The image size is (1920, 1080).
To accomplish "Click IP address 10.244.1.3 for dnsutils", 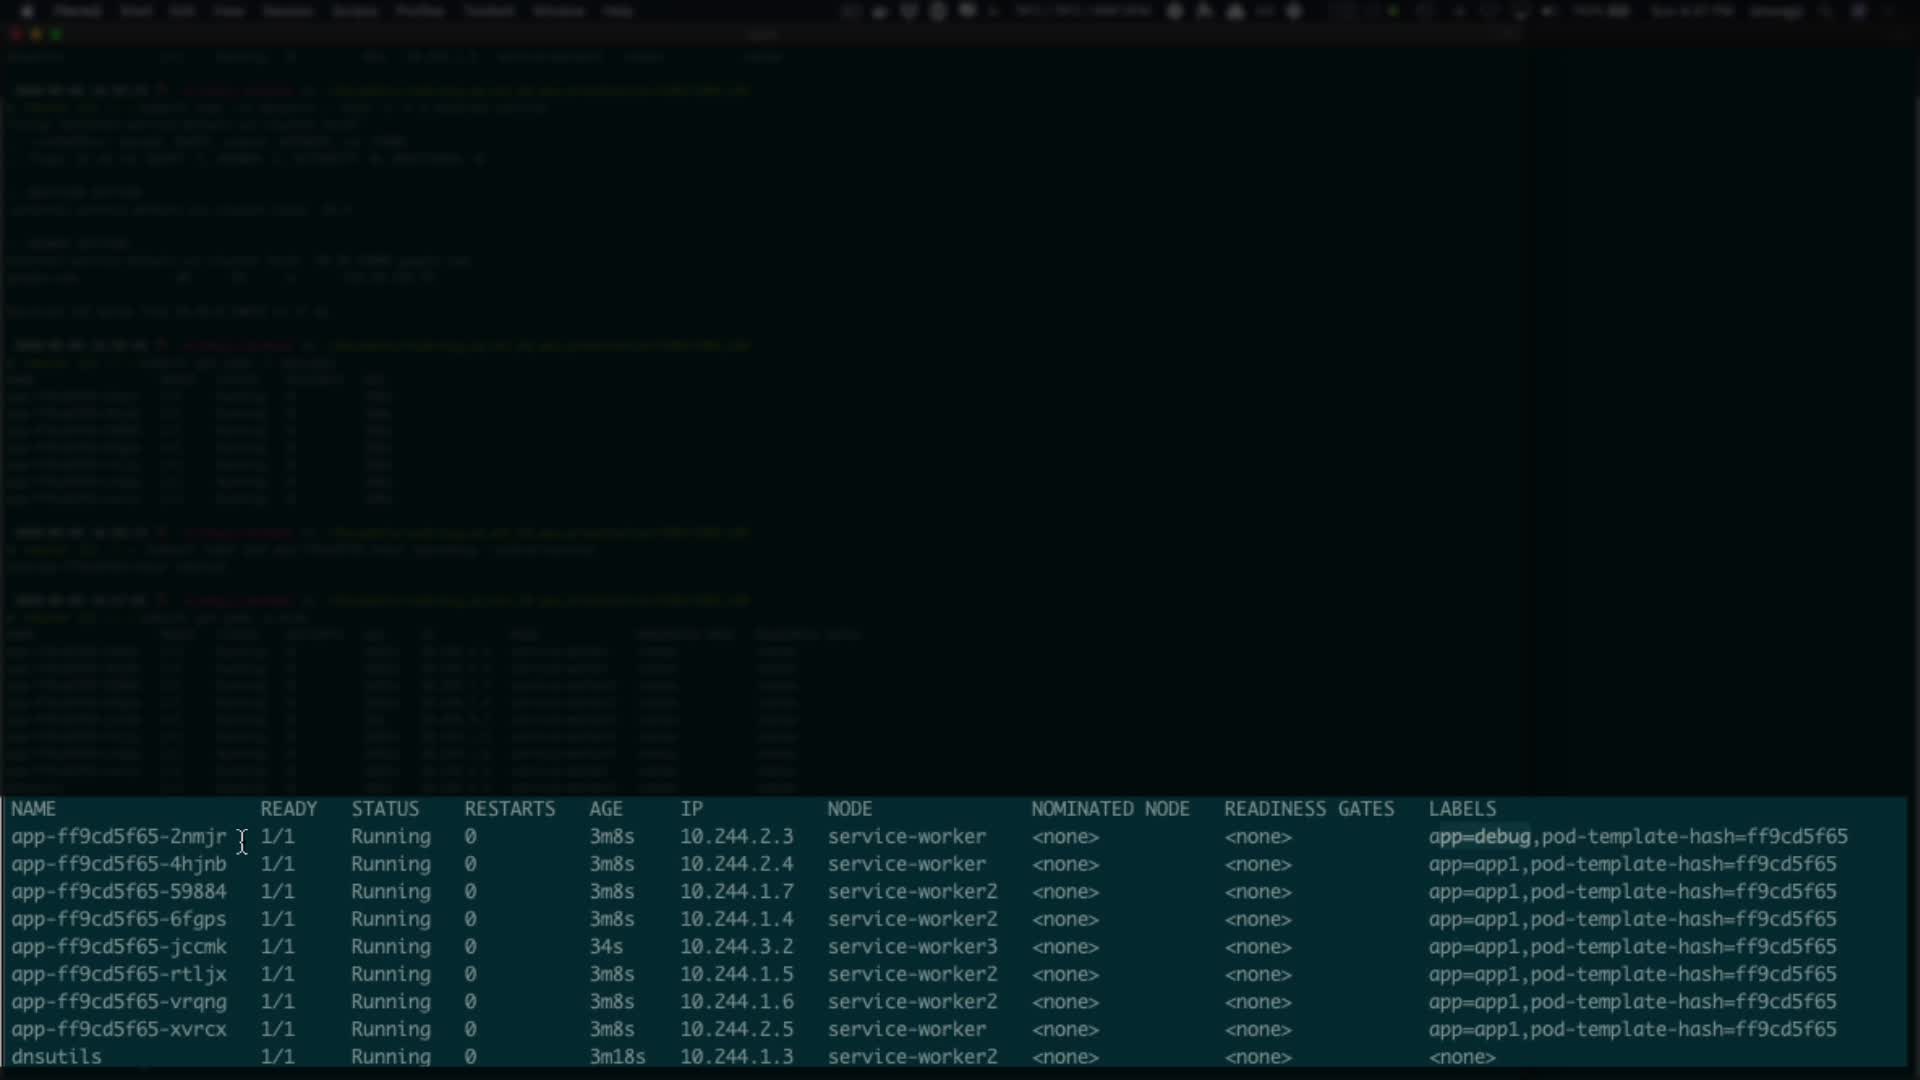I will click(737, 1057).
